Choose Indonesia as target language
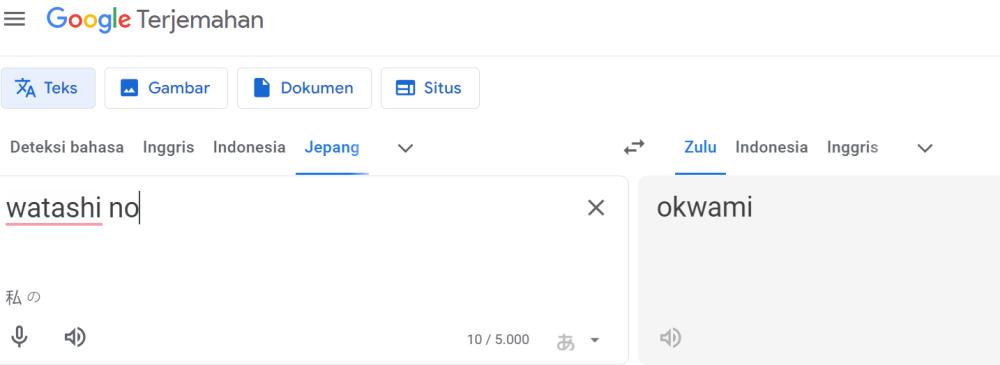The height and width of the screenshot is (365, 1000). (771, 147)
